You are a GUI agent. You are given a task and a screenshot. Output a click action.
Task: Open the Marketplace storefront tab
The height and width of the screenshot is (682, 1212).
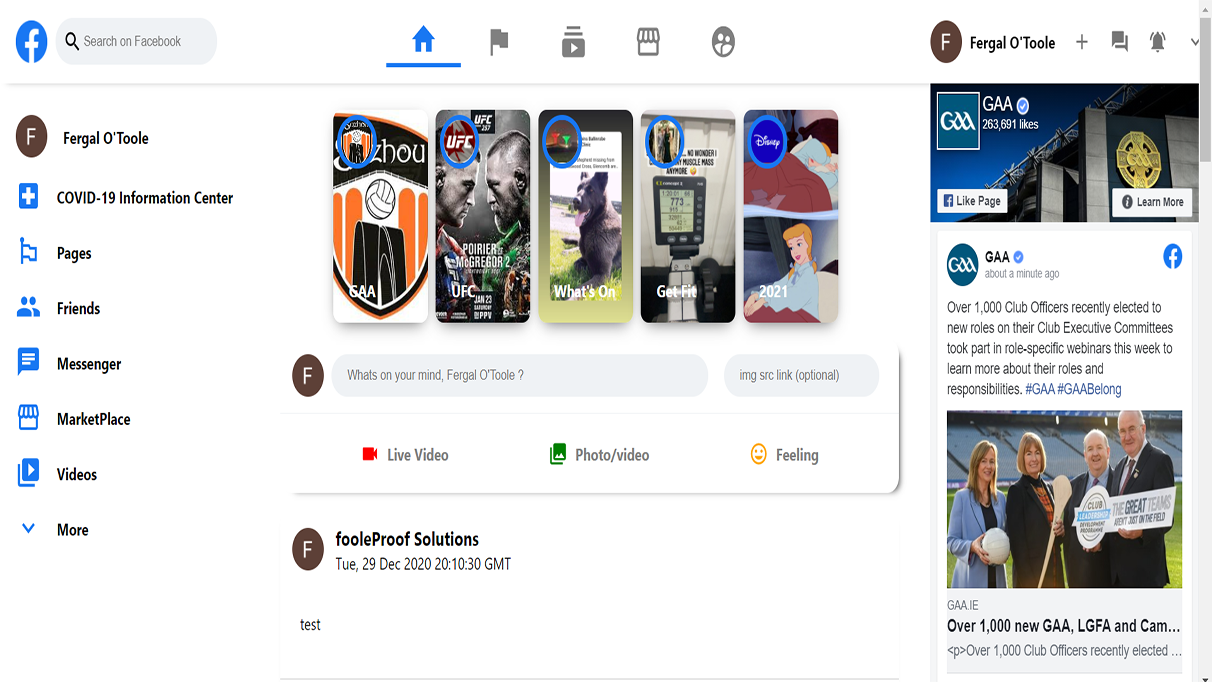click(648, 42)
